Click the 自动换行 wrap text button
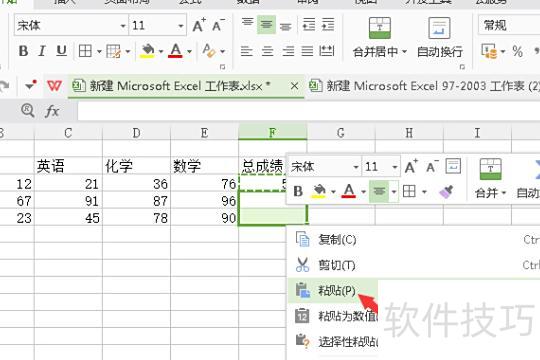The height and width of the screenshot is (360, 540). 439,37
